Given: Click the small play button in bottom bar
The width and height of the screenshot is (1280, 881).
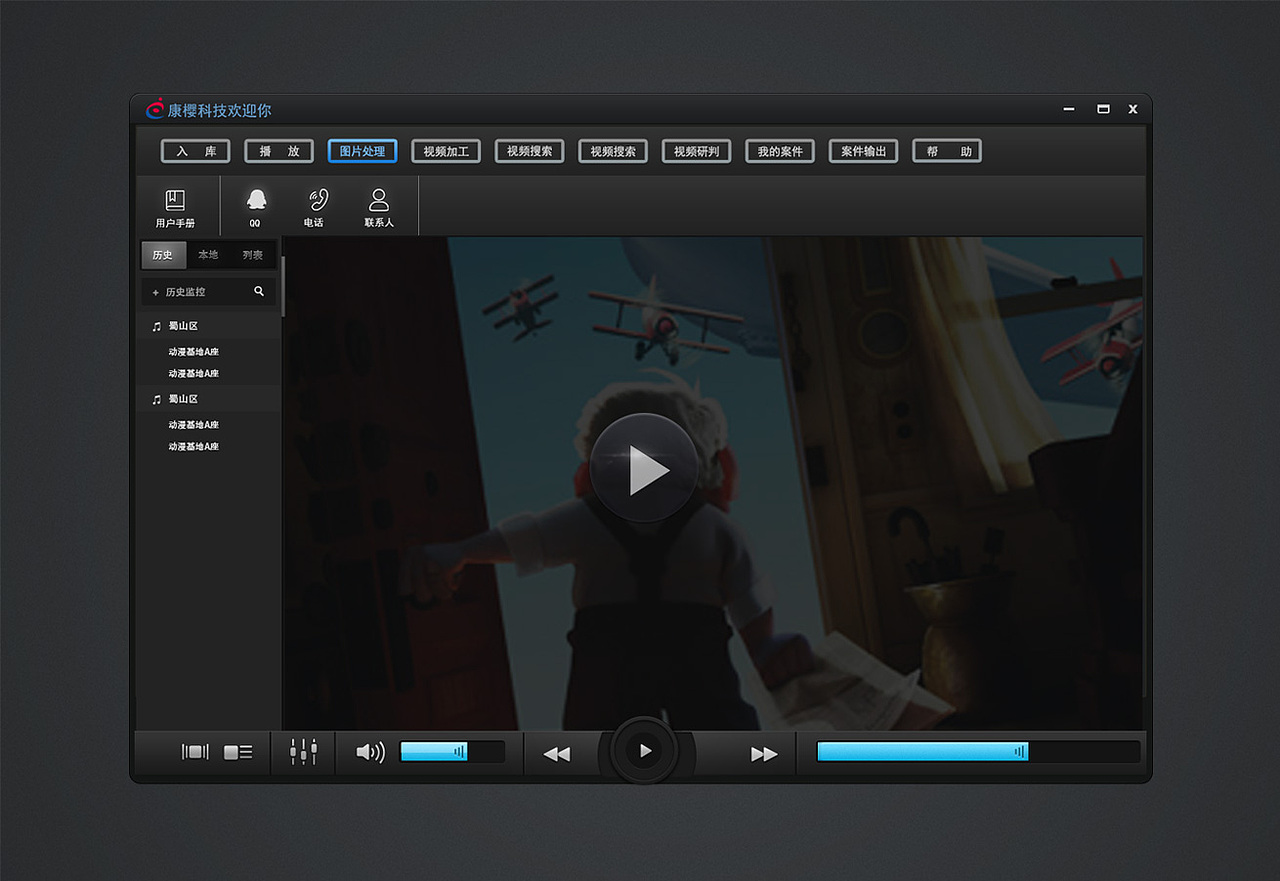Looking at the screenshot, I should [645, 750].
